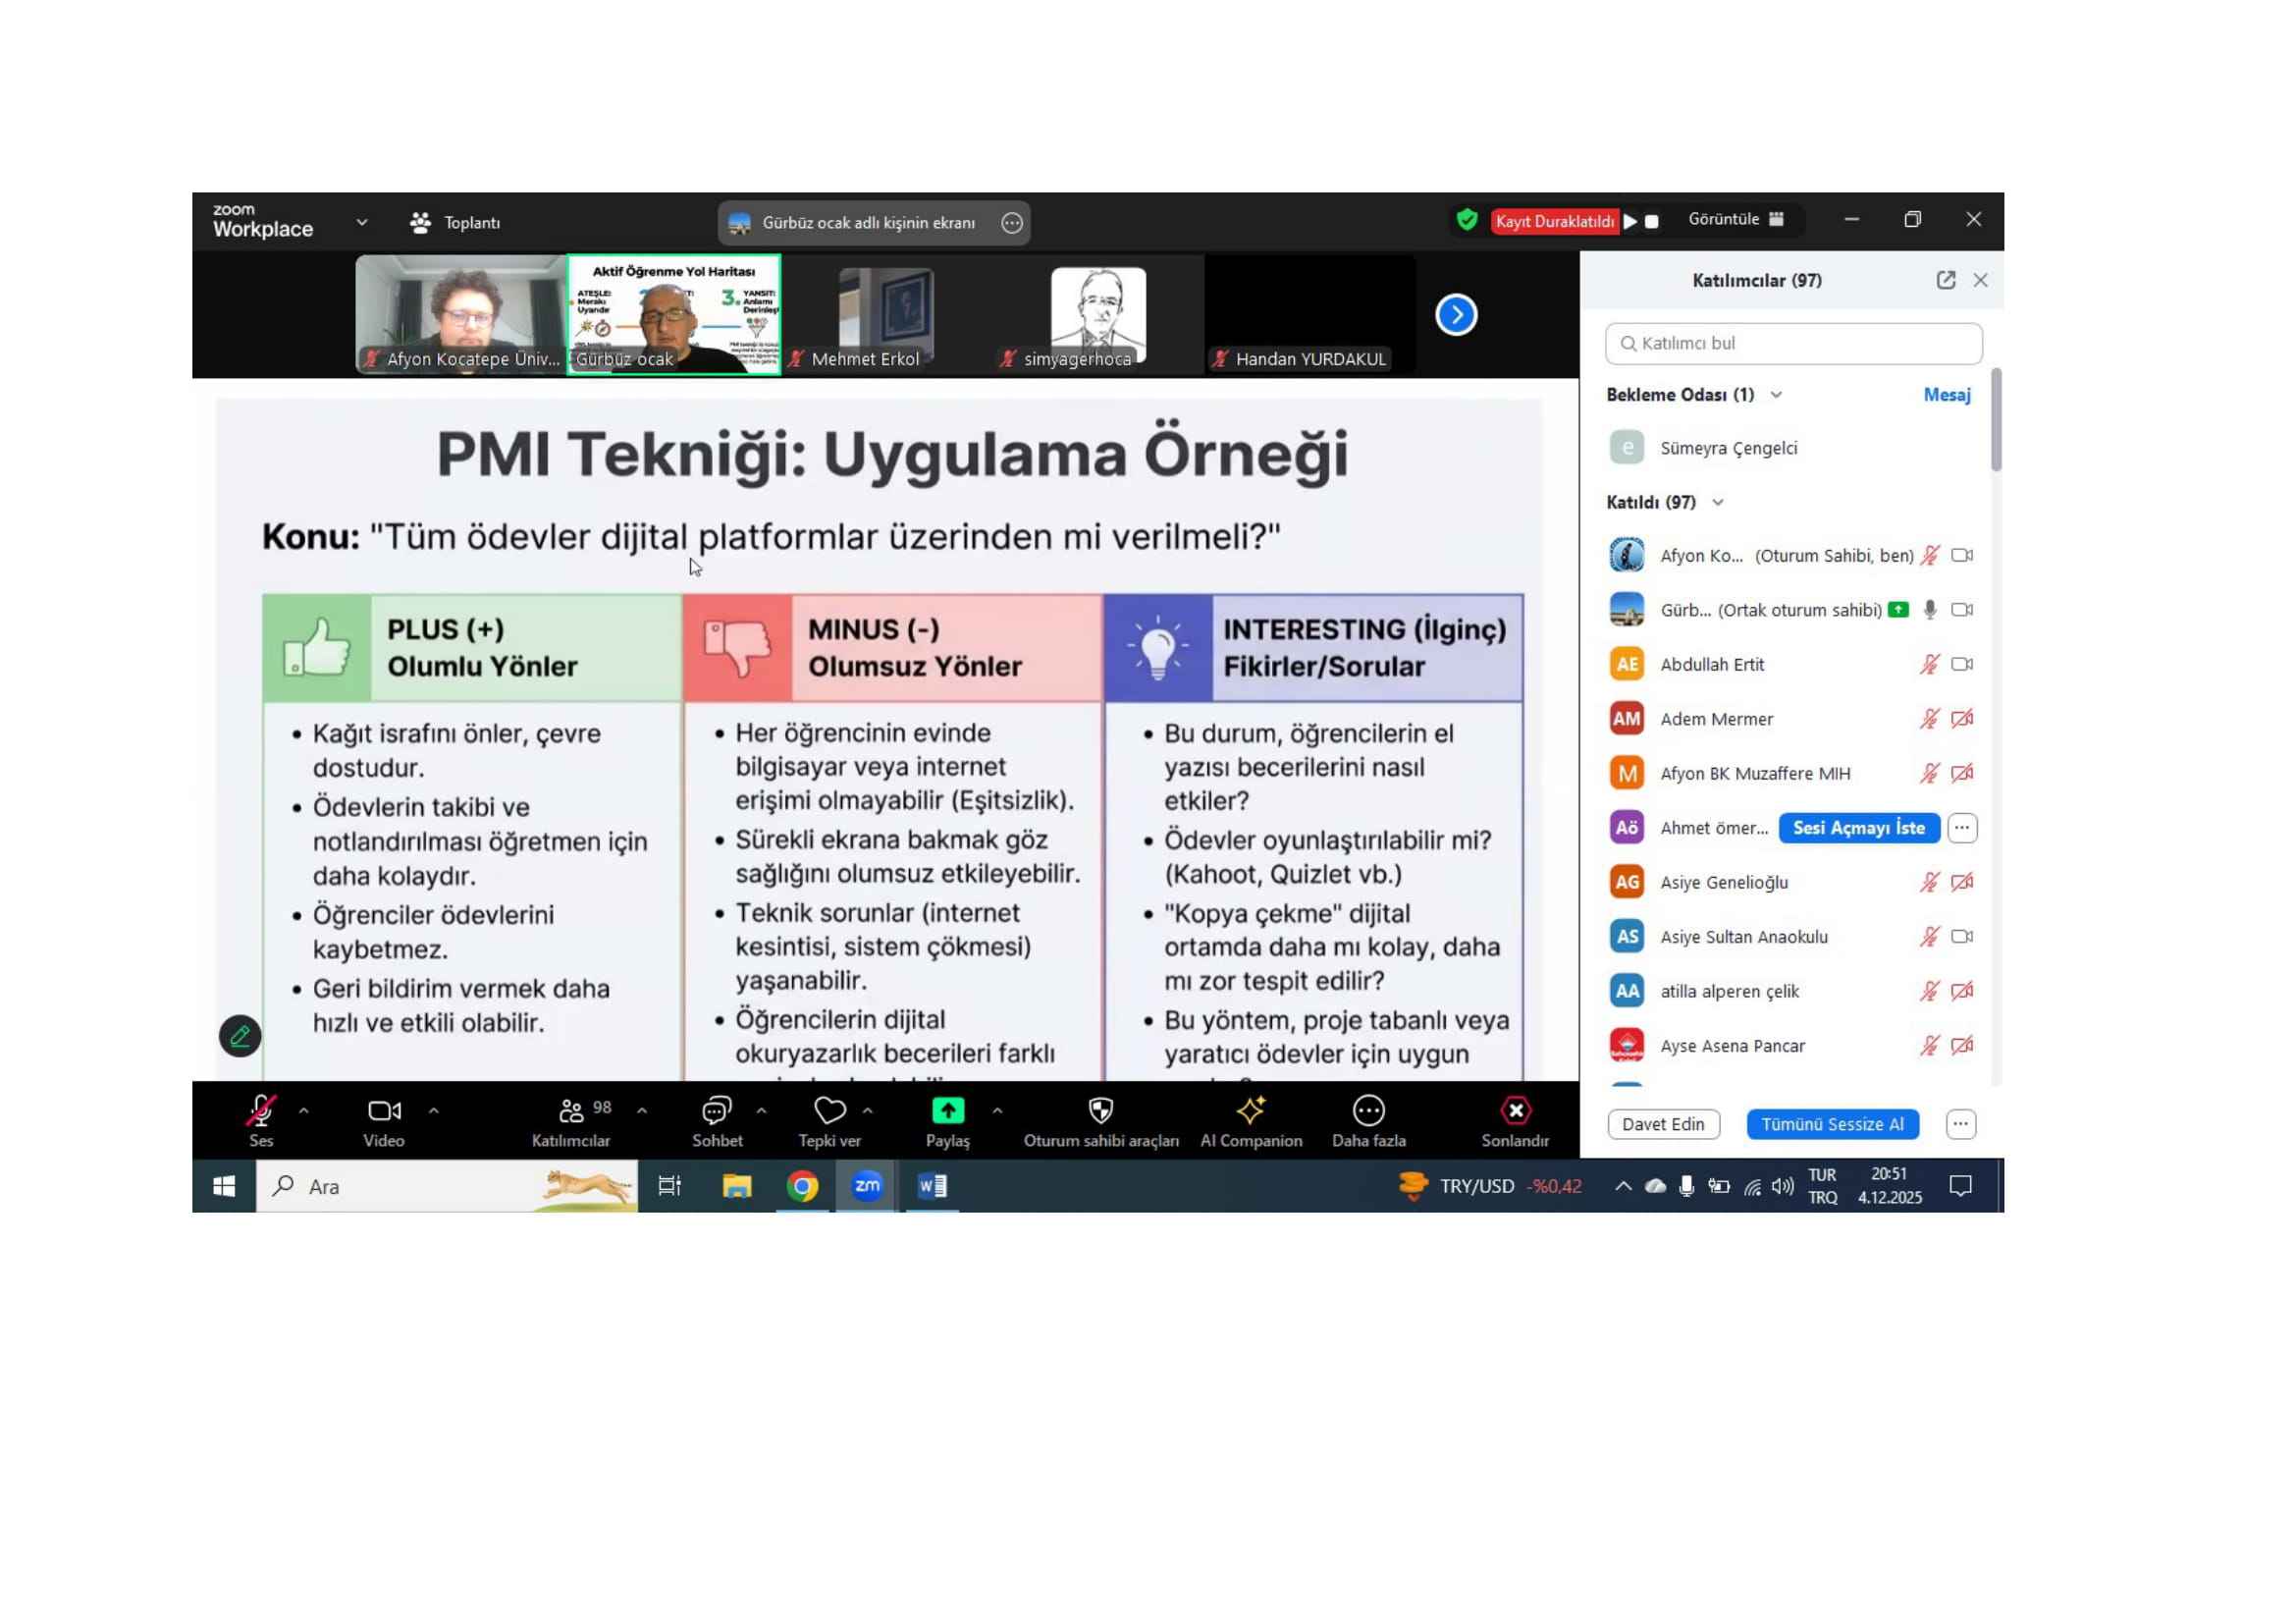The height and width of the screenshot is (1624, 2296).
Task: Open Tepki ver heart reactions icon
Action: click(829, 1110)
